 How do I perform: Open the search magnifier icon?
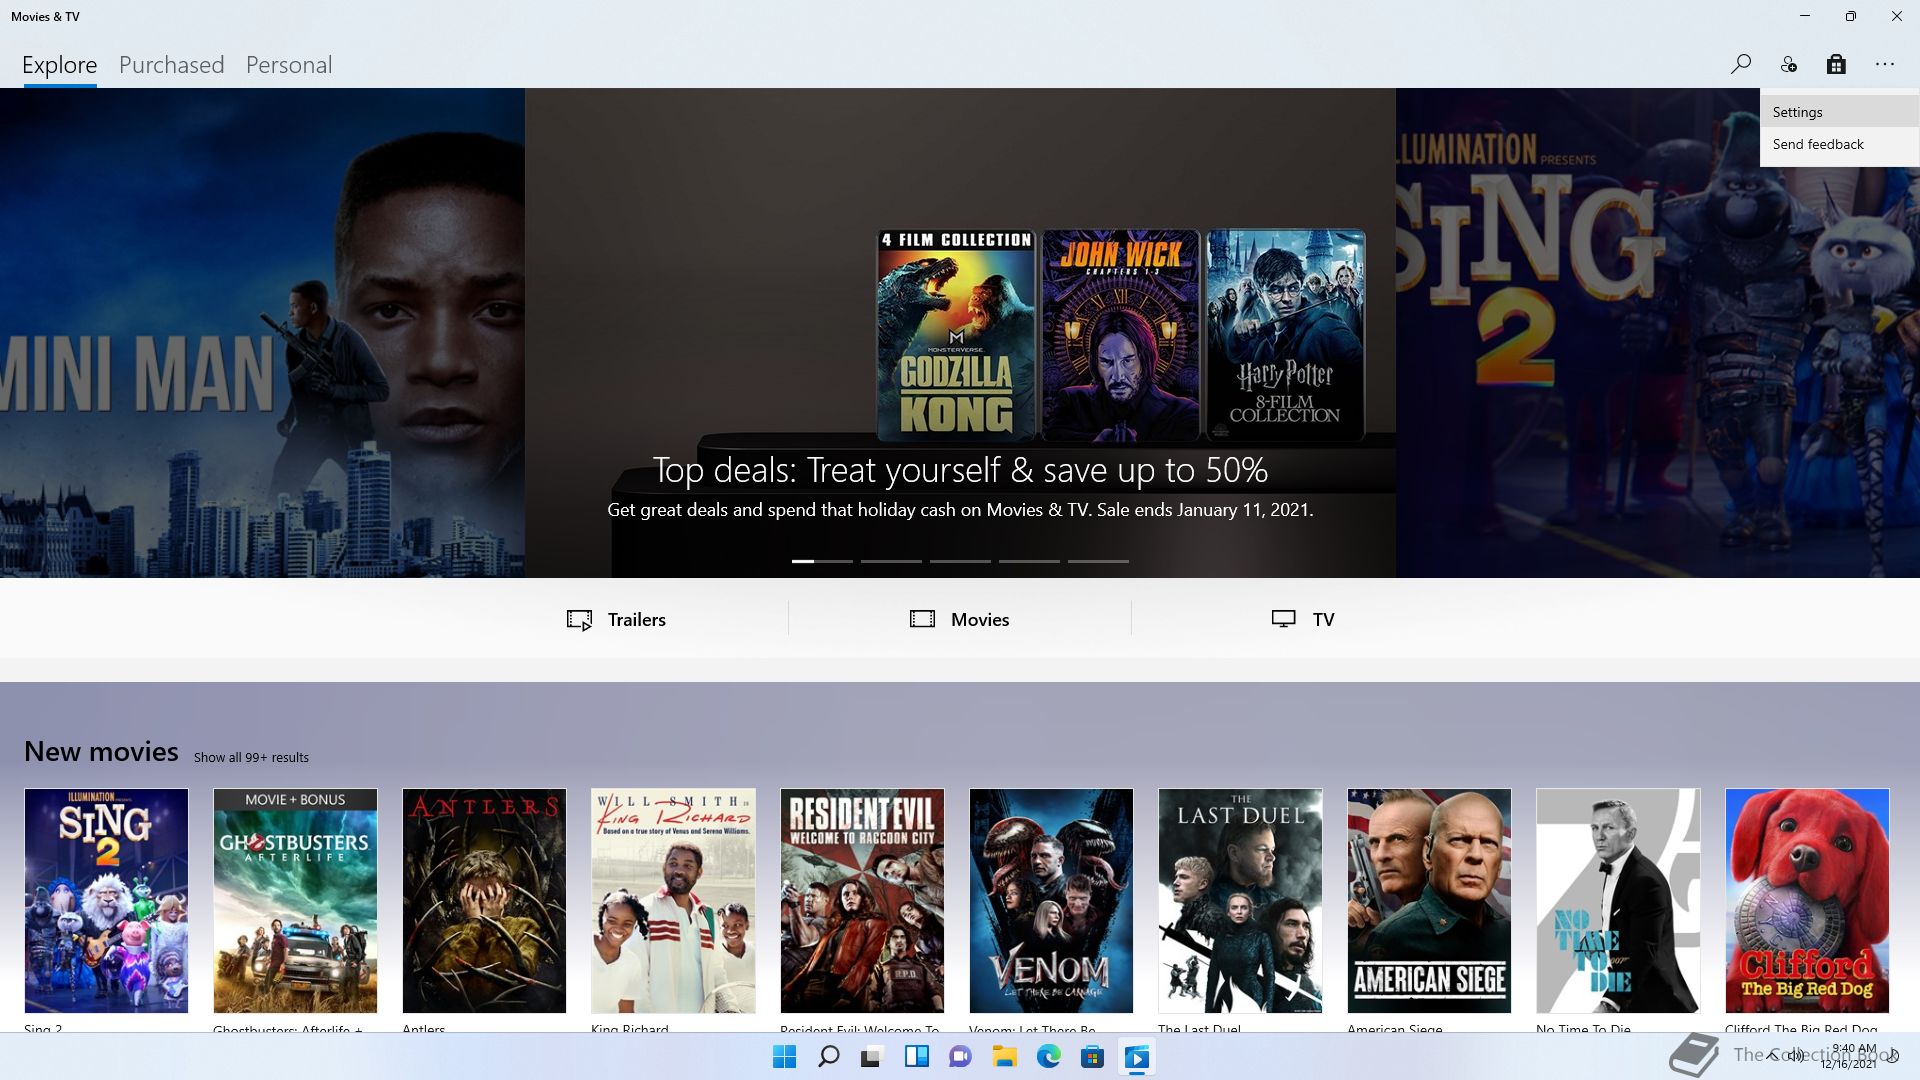coord(1740,64)
